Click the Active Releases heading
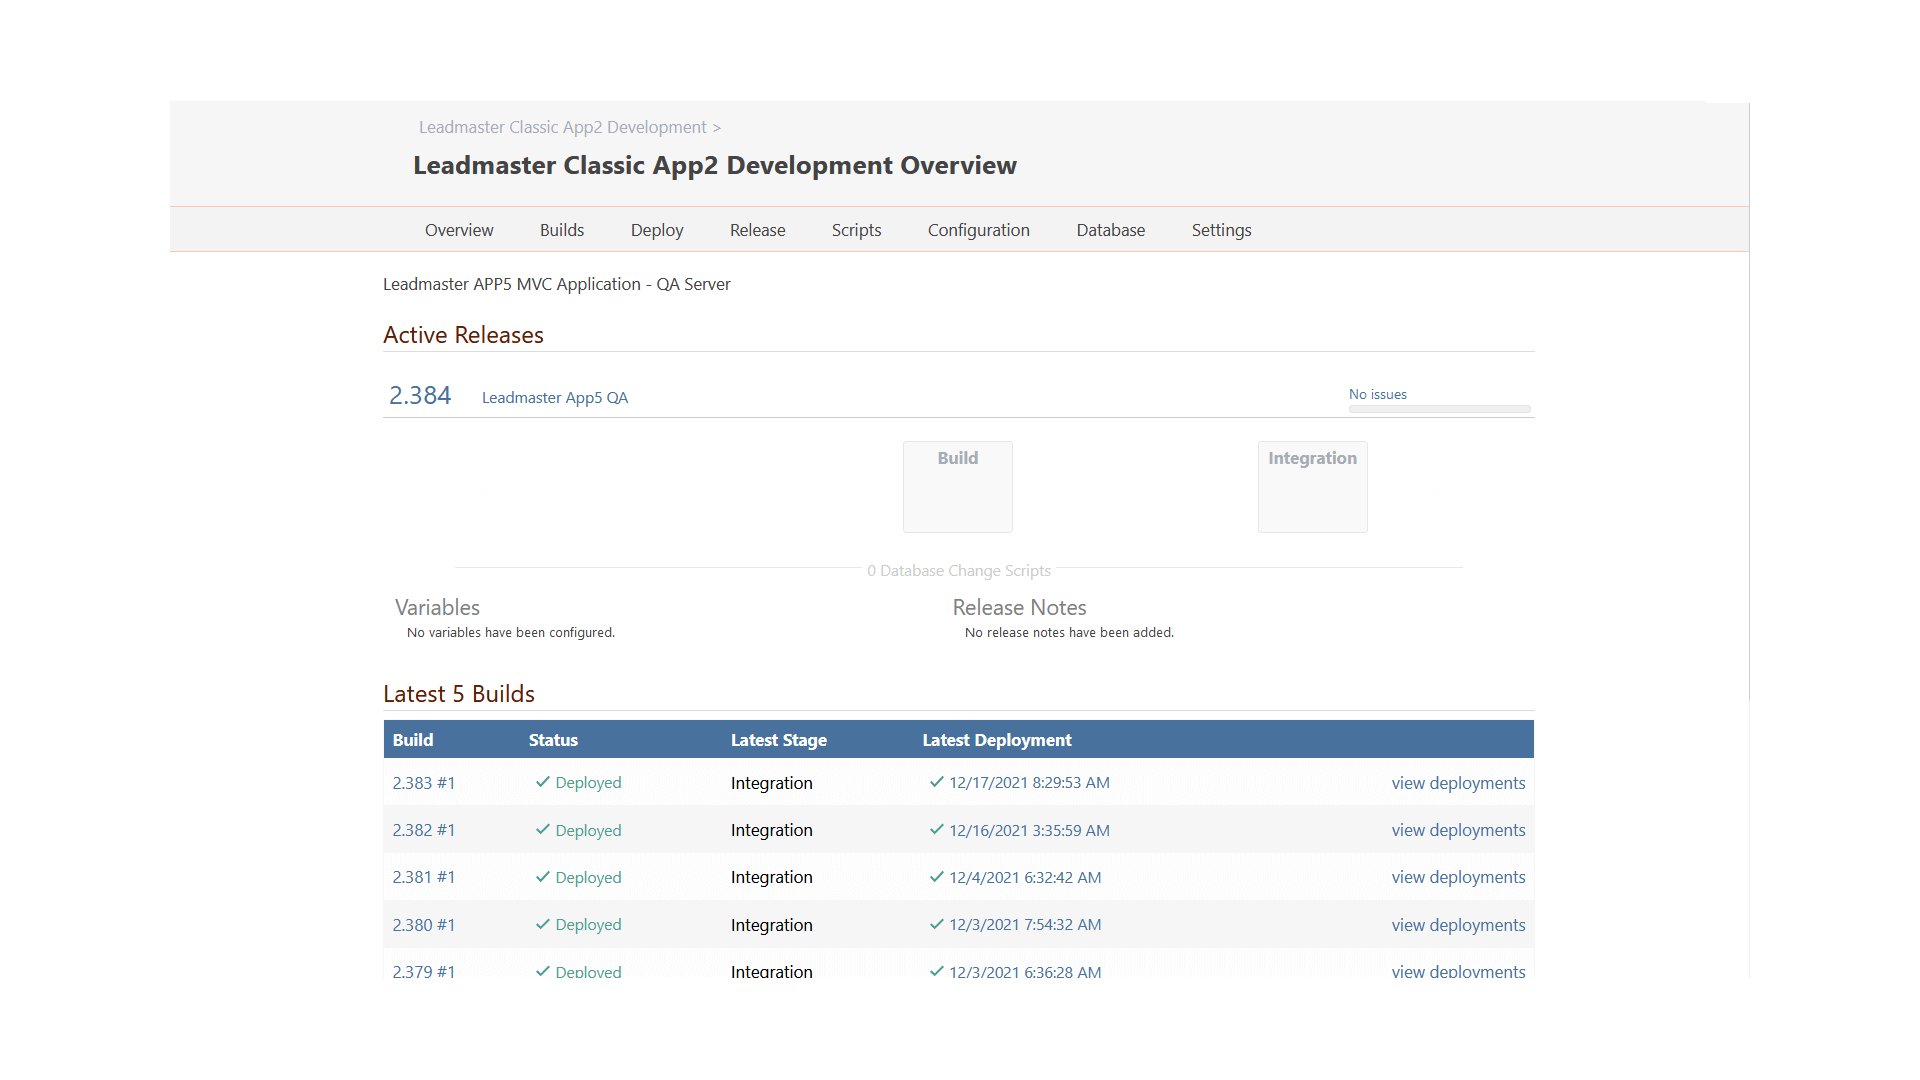This screenshot has width=1920, height=1080. (x=463, y=335)
